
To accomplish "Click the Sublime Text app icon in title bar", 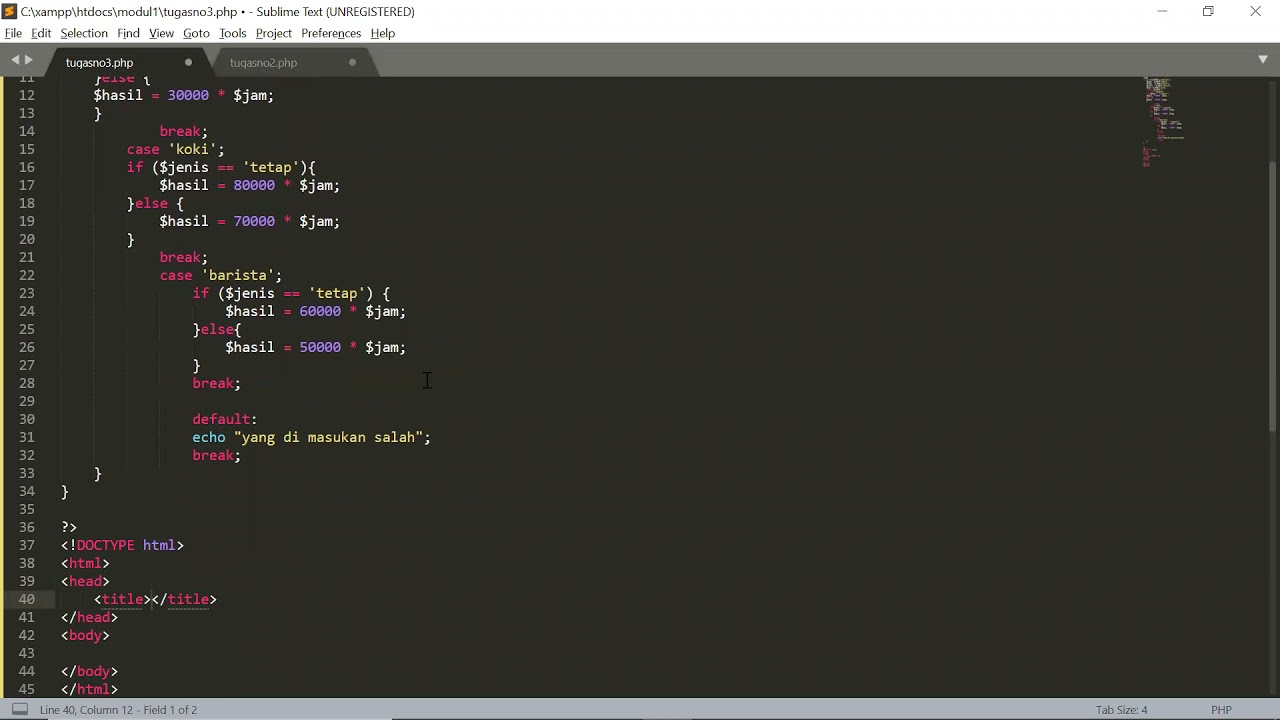I will pyautogui.click(x=9, y=12).
